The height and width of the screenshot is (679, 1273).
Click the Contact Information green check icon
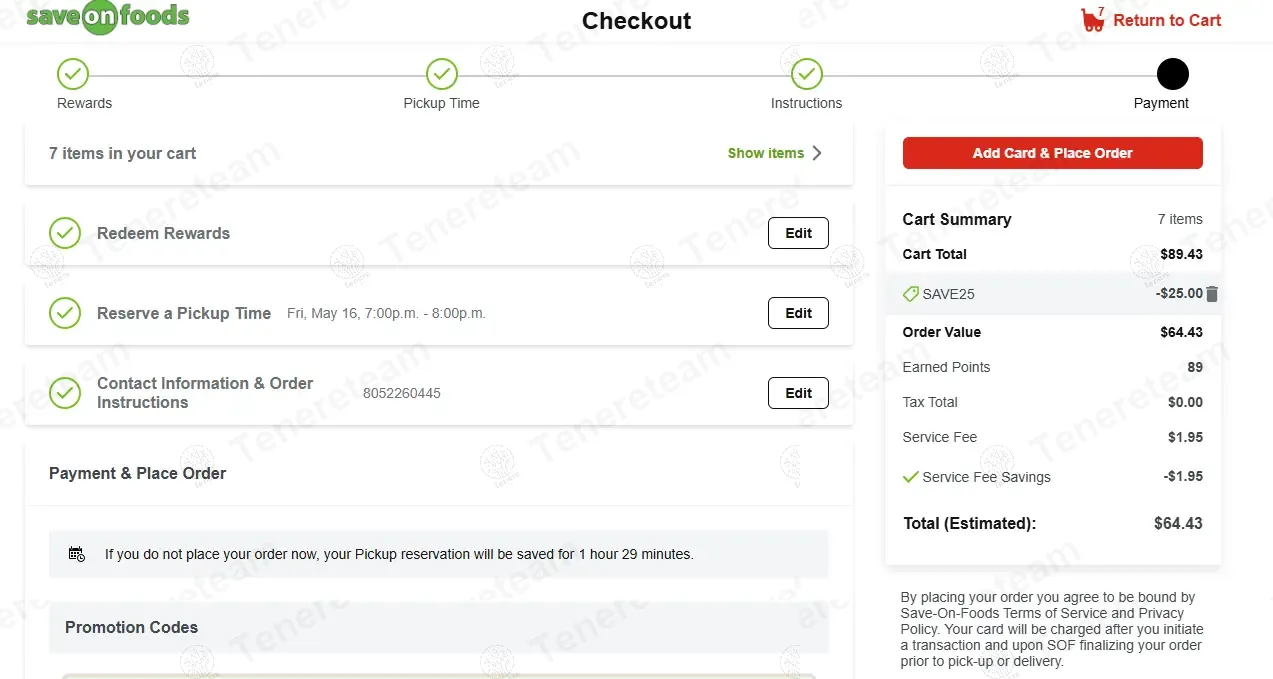[x=65, y=393]
